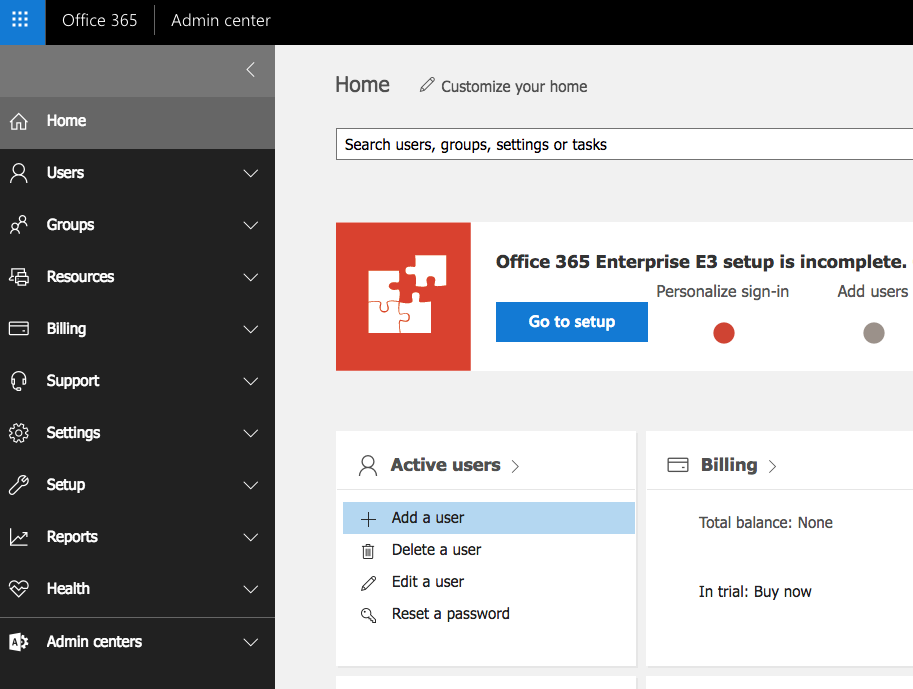
Task: Open the Groups sidebar item
Action: pos(137,225)
